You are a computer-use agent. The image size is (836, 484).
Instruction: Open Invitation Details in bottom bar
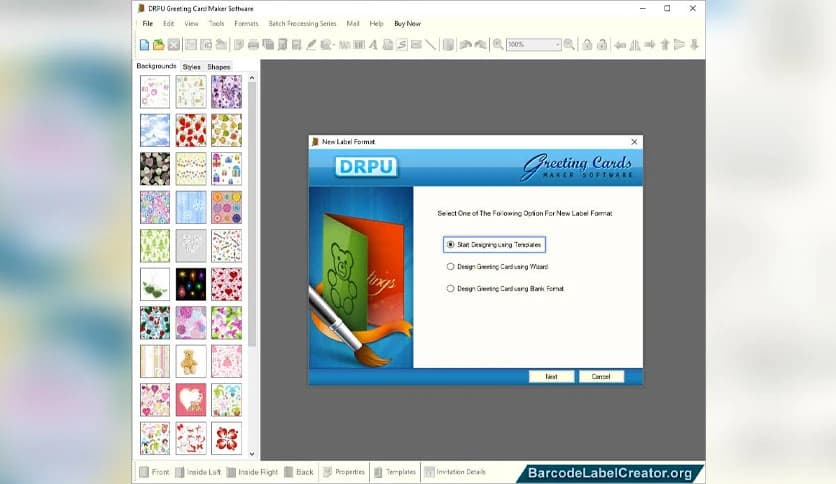tap(455, 472)
